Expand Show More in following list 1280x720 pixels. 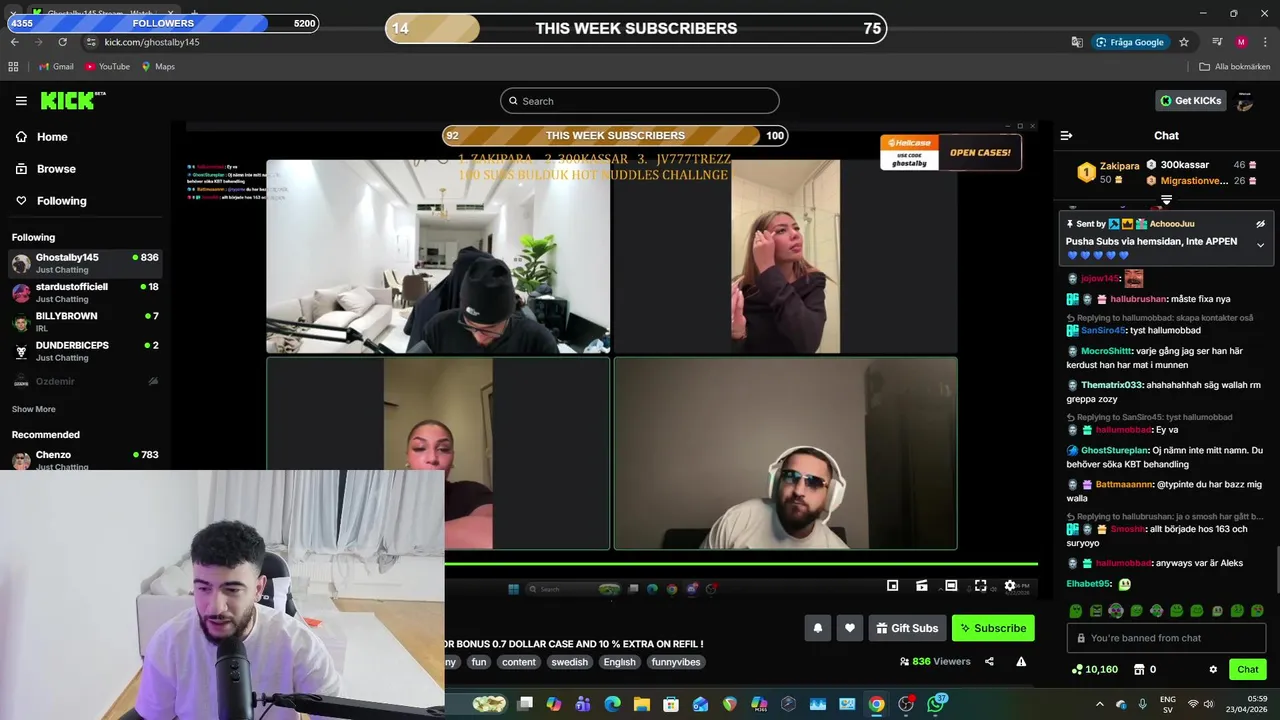(x=33, y=409)
